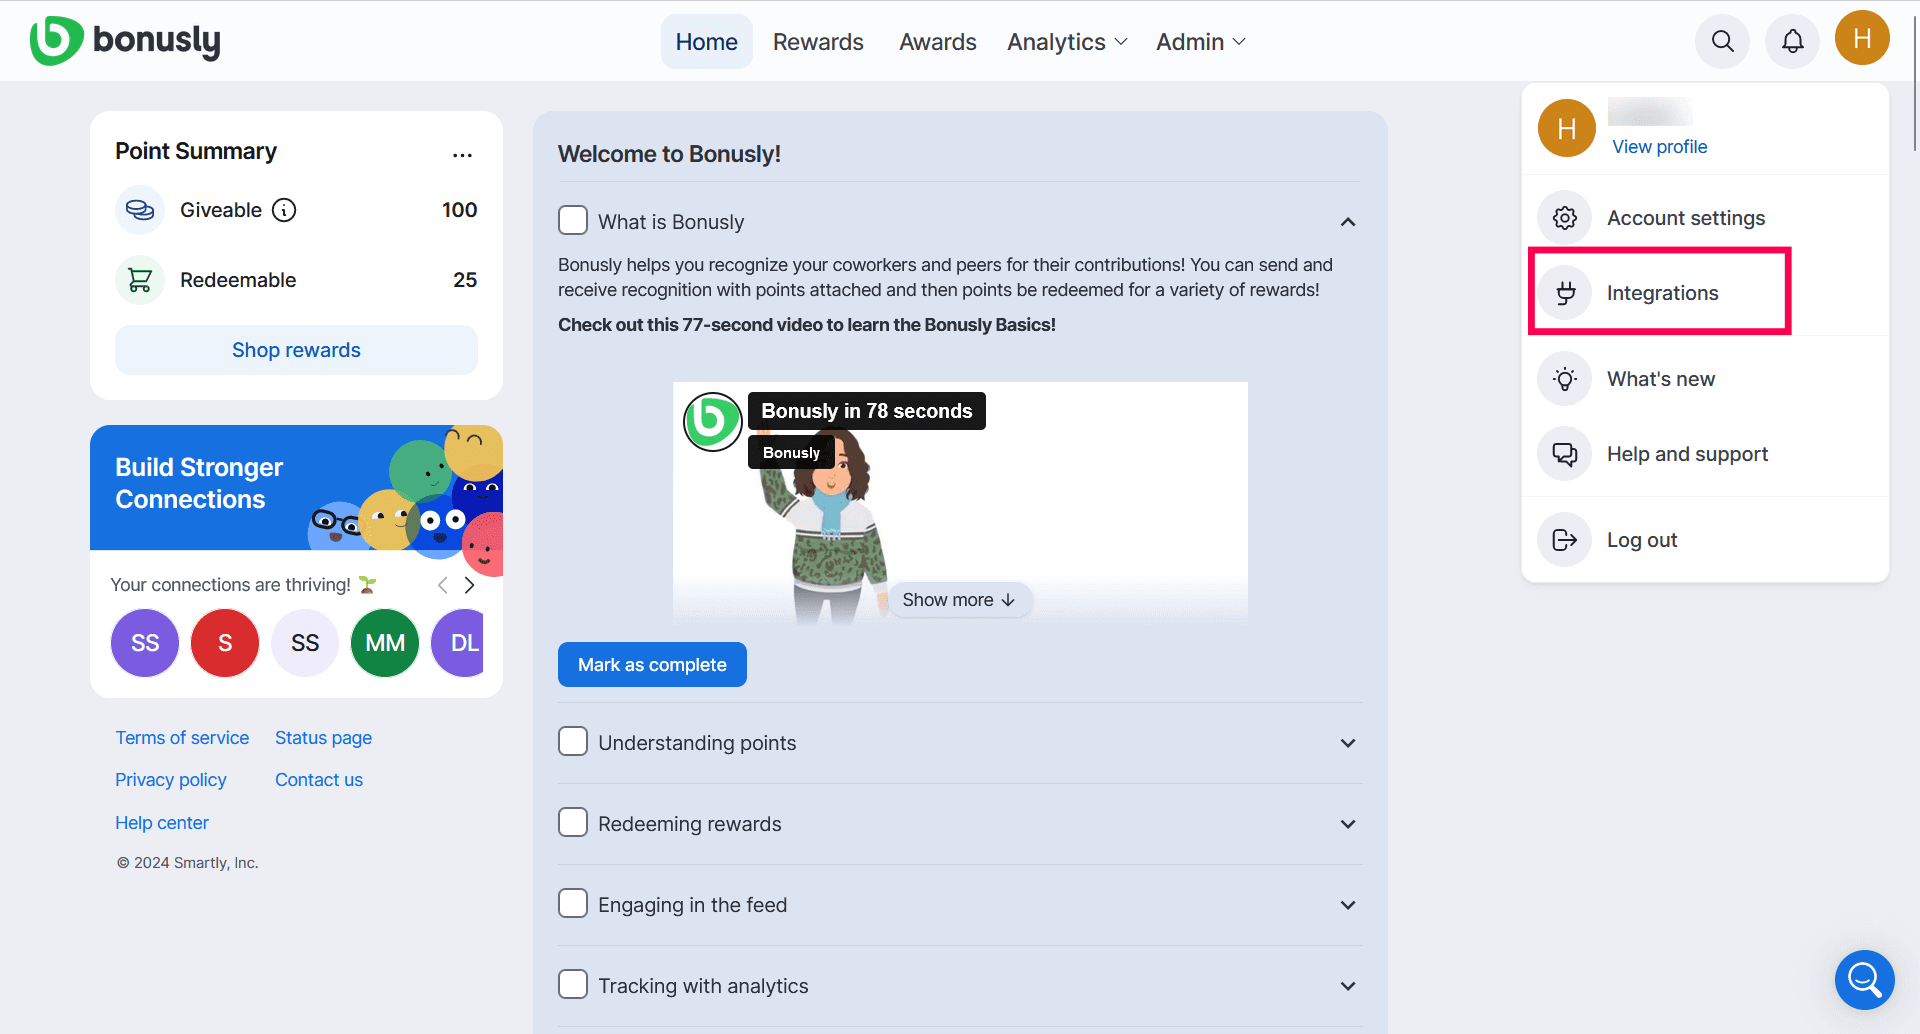Viewport: 1920px width, 1034px height.
Task: Click the profile avatar in dropdown menu
Action: click(x=1567, y=128)
